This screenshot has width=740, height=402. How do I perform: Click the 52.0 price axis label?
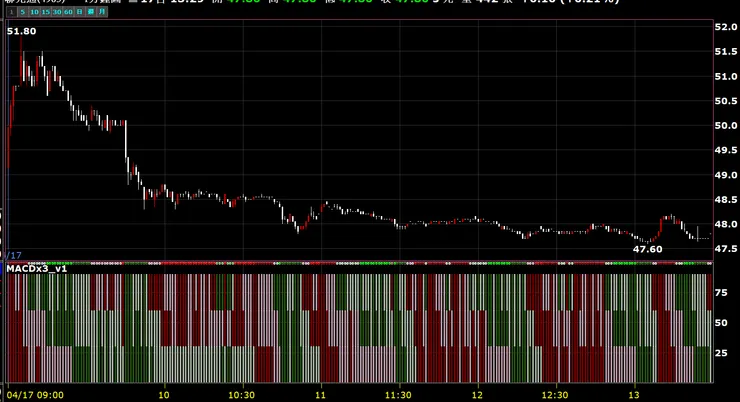726,27
